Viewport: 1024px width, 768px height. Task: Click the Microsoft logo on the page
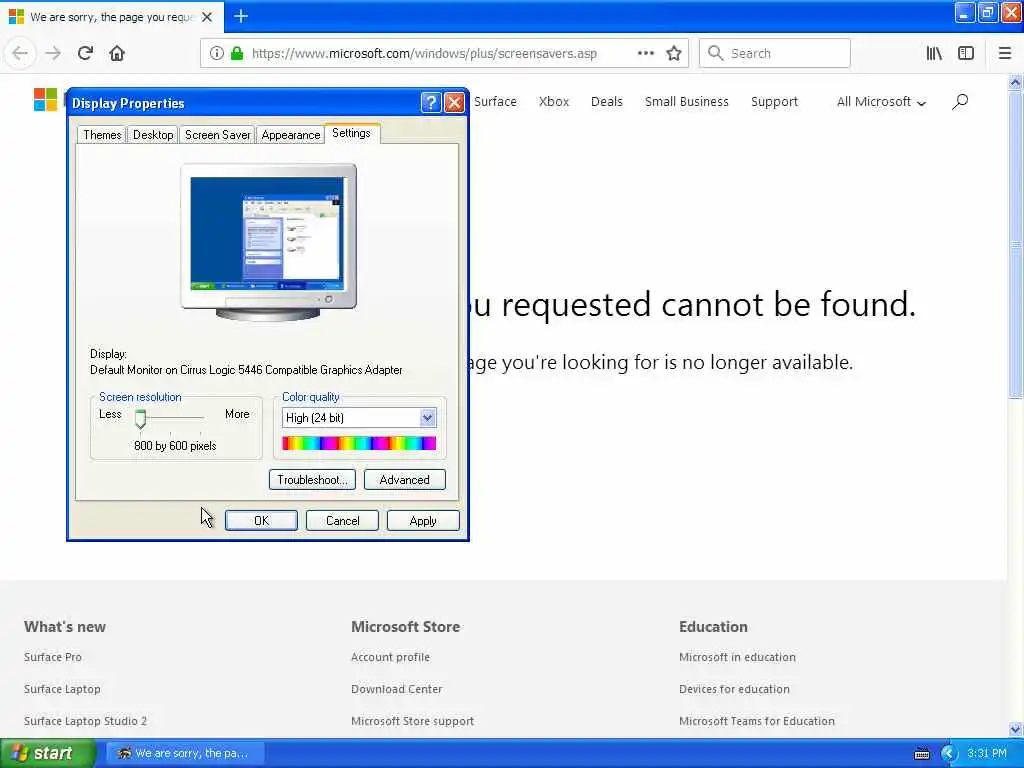click(45, 100)
